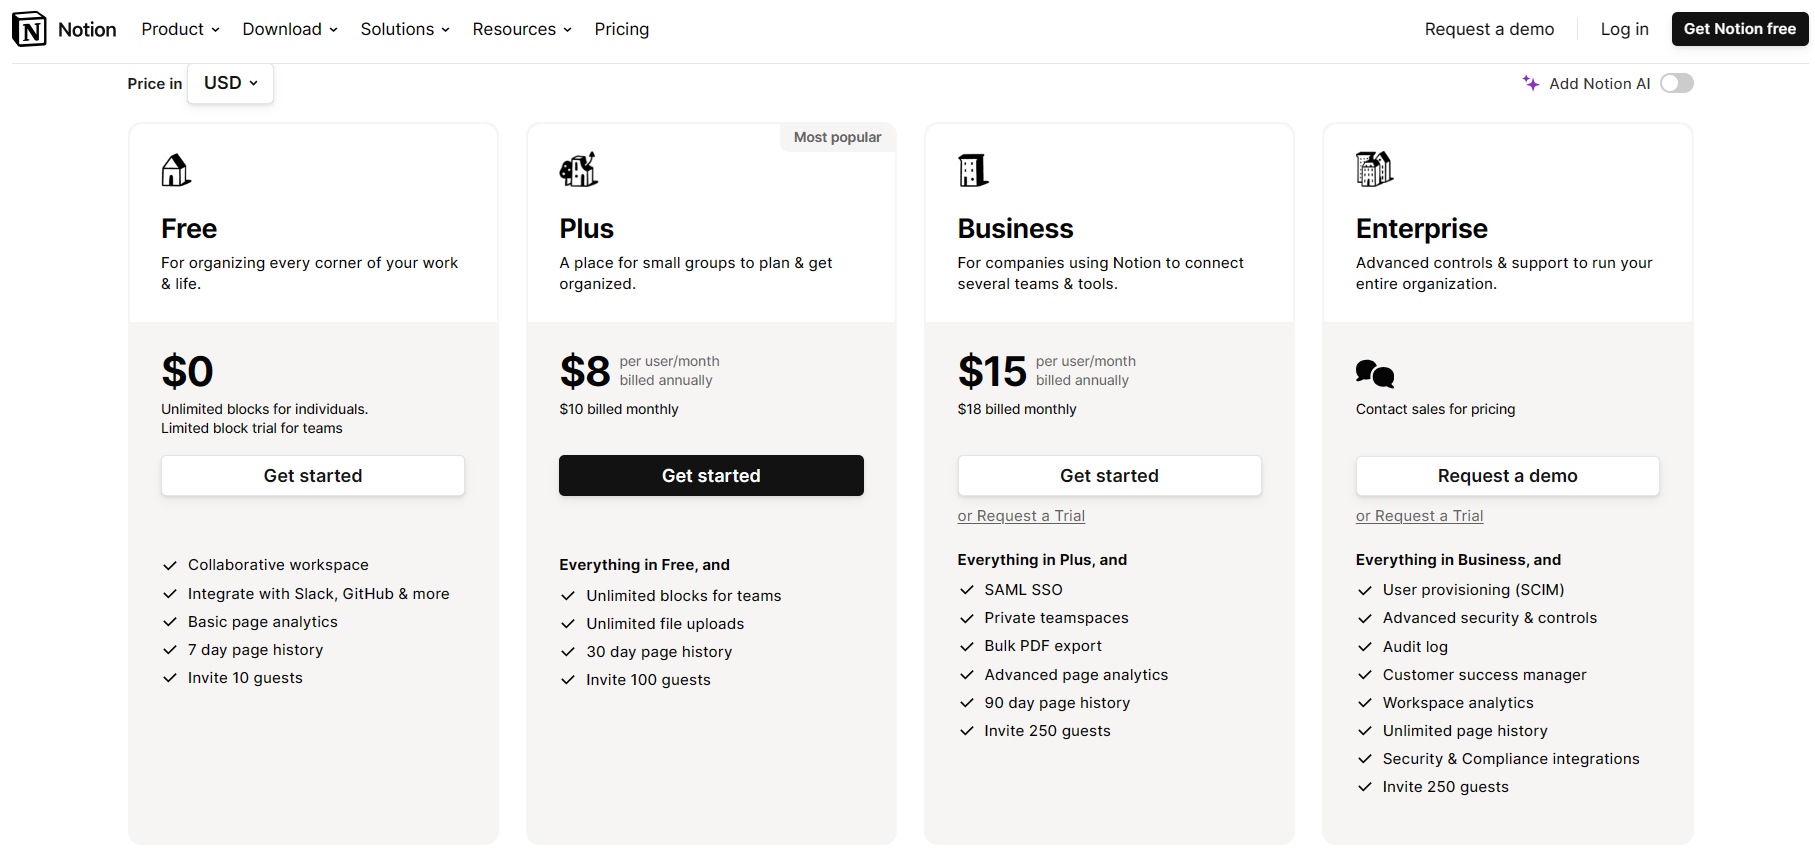This screenshot has width=1815, height=864.
Task: Click the Notion AI sparkle icon
Action: click(x=1530, y=83)
